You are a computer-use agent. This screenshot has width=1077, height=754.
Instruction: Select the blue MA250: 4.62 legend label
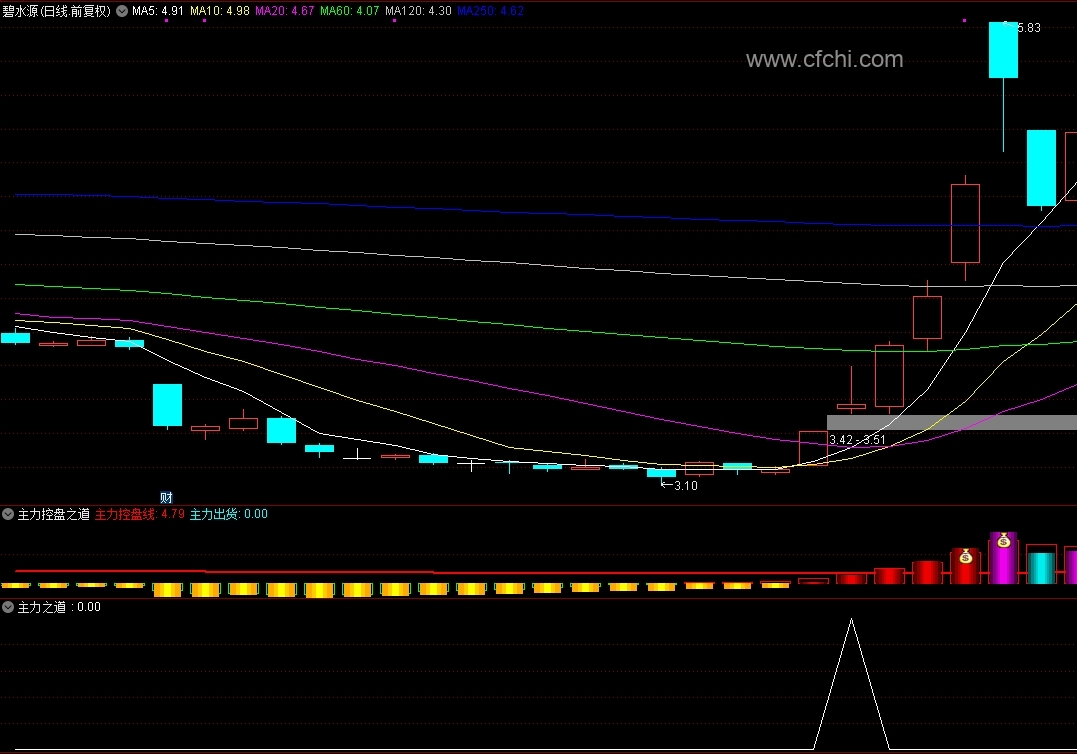(490, 11)
